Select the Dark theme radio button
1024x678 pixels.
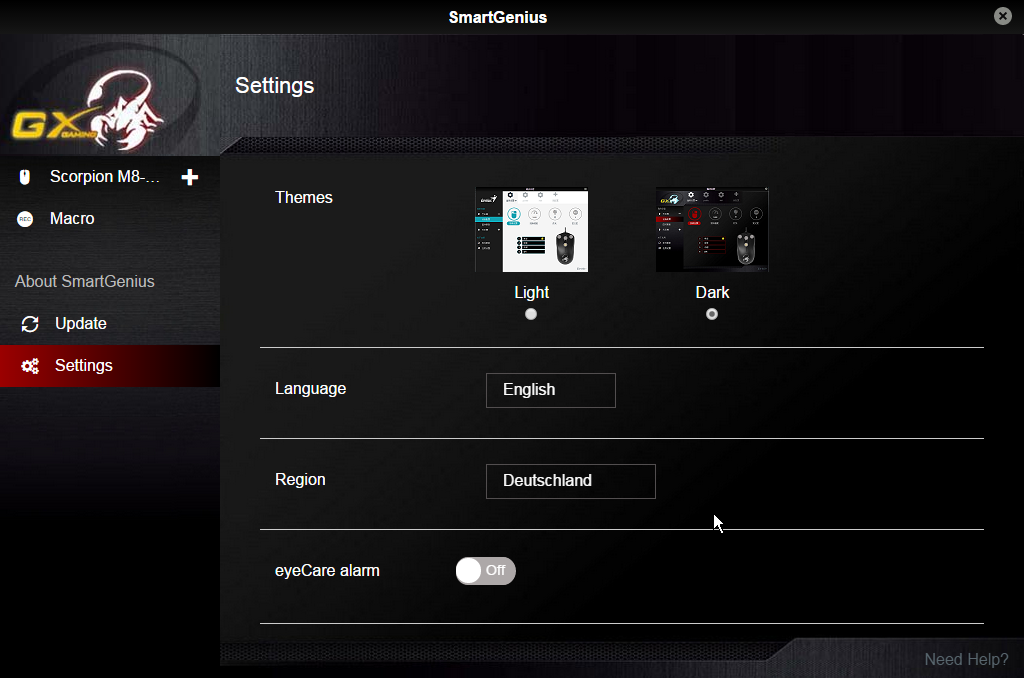pos(712,314)
